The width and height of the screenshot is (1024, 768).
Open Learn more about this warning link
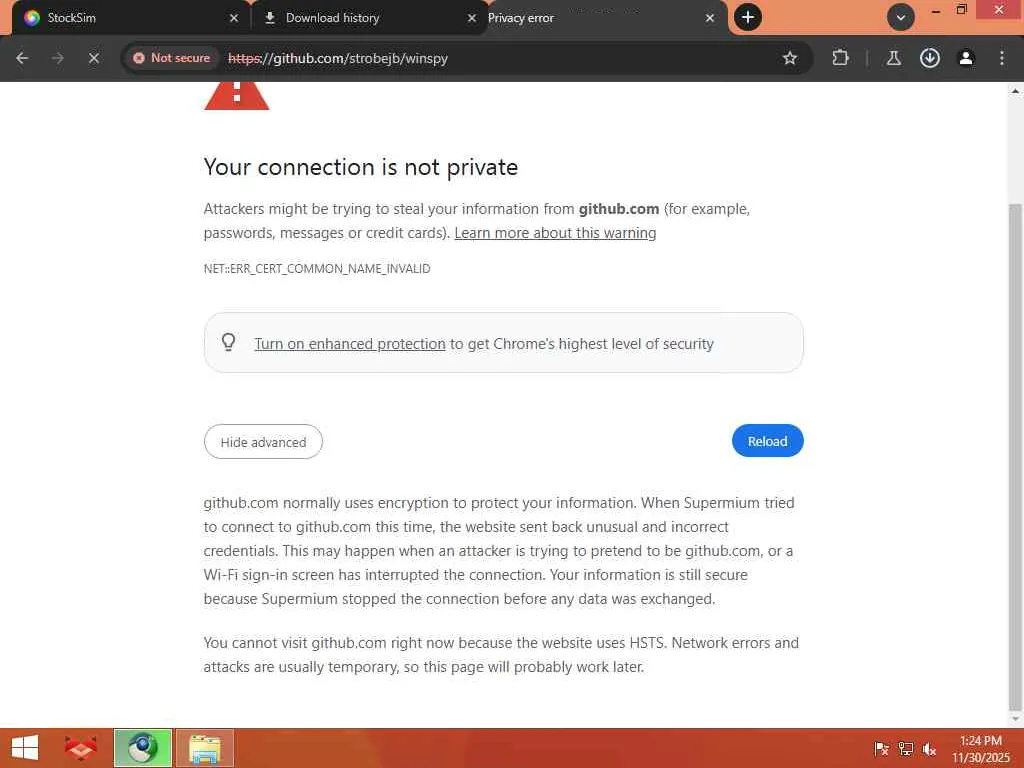tap(555, 233)
